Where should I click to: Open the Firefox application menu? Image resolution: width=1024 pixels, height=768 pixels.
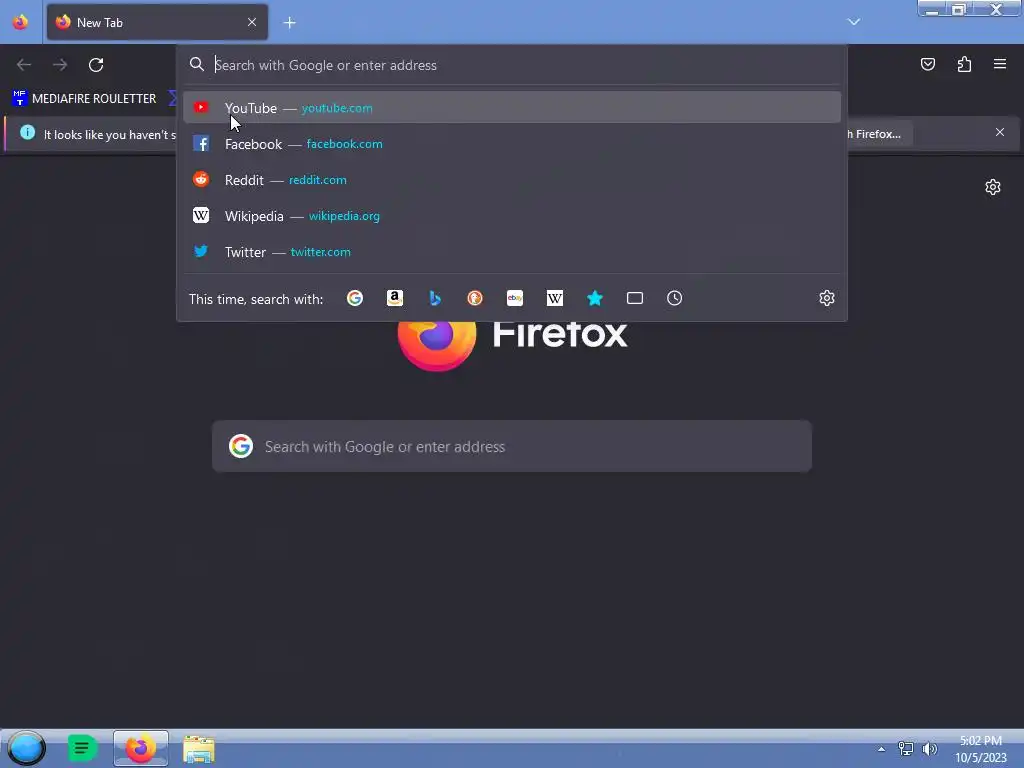[x=1000, y=64]
